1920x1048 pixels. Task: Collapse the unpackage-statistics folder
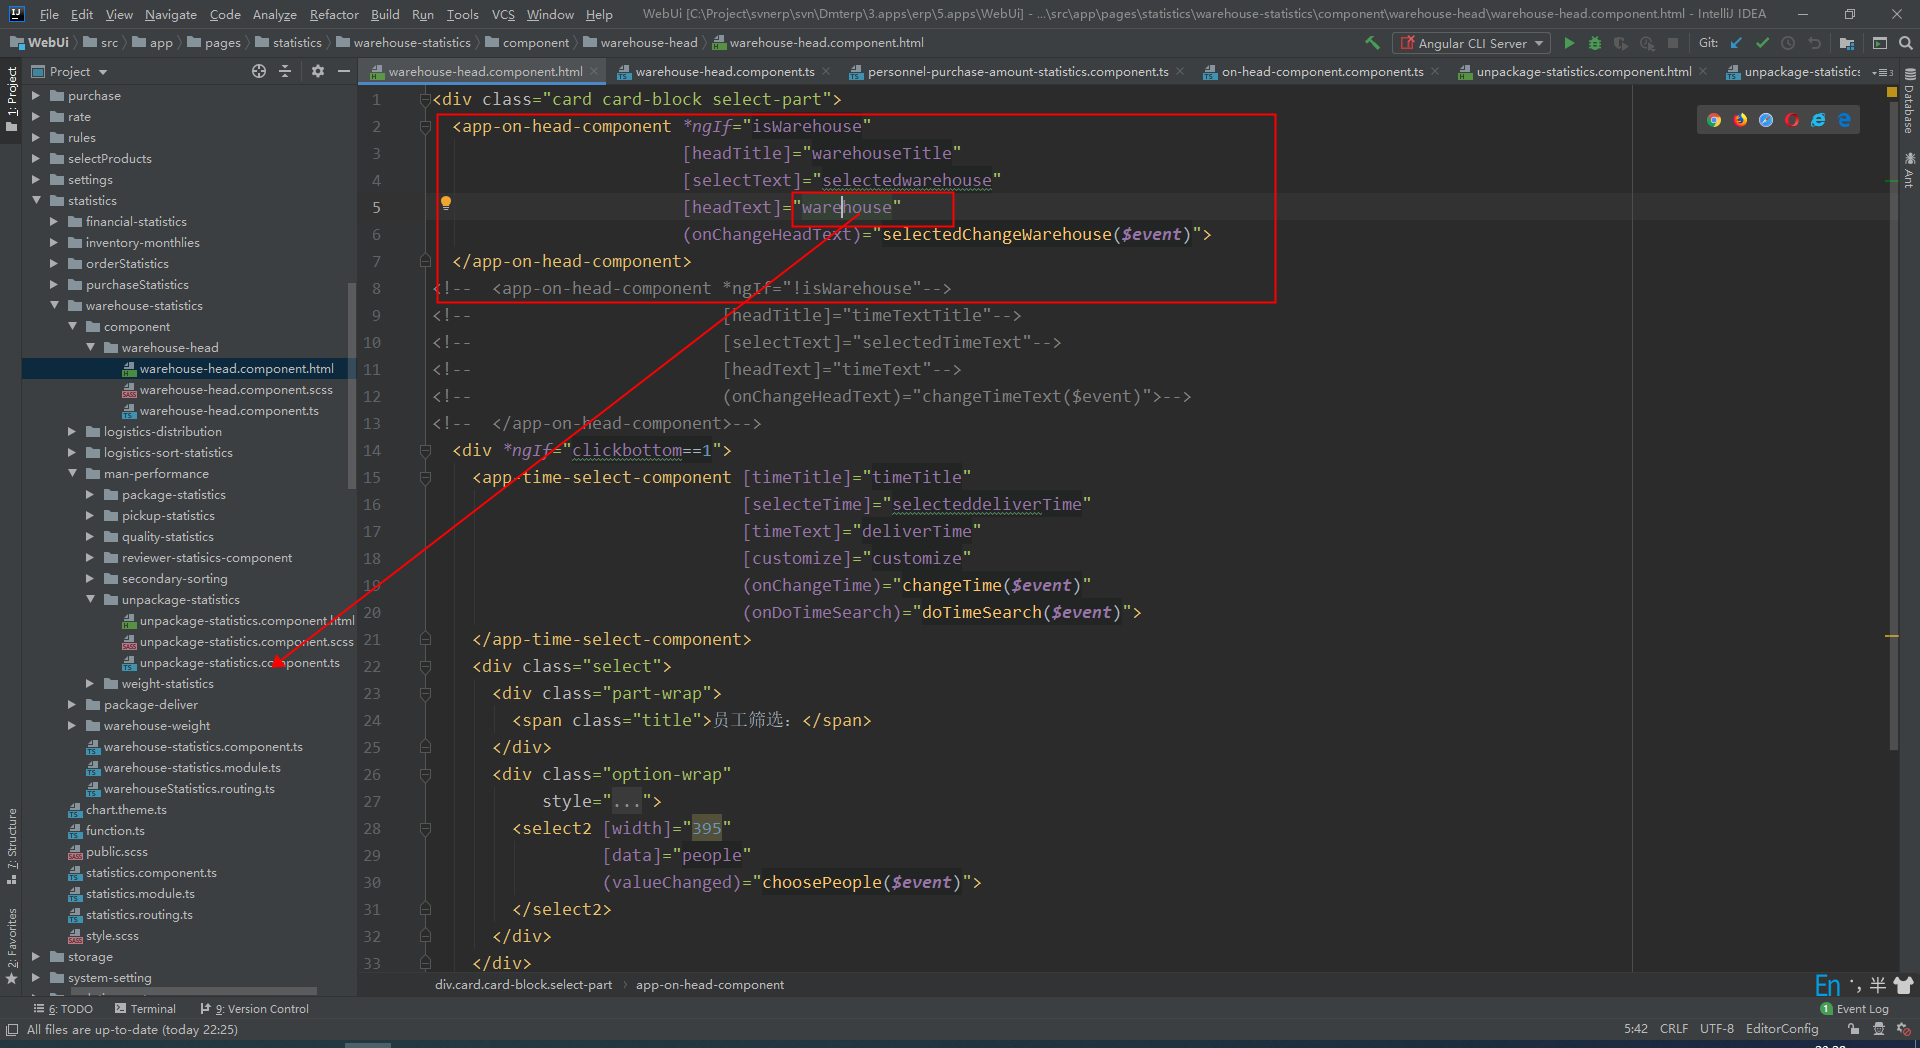pyautogui.click(x=90, y=599)
